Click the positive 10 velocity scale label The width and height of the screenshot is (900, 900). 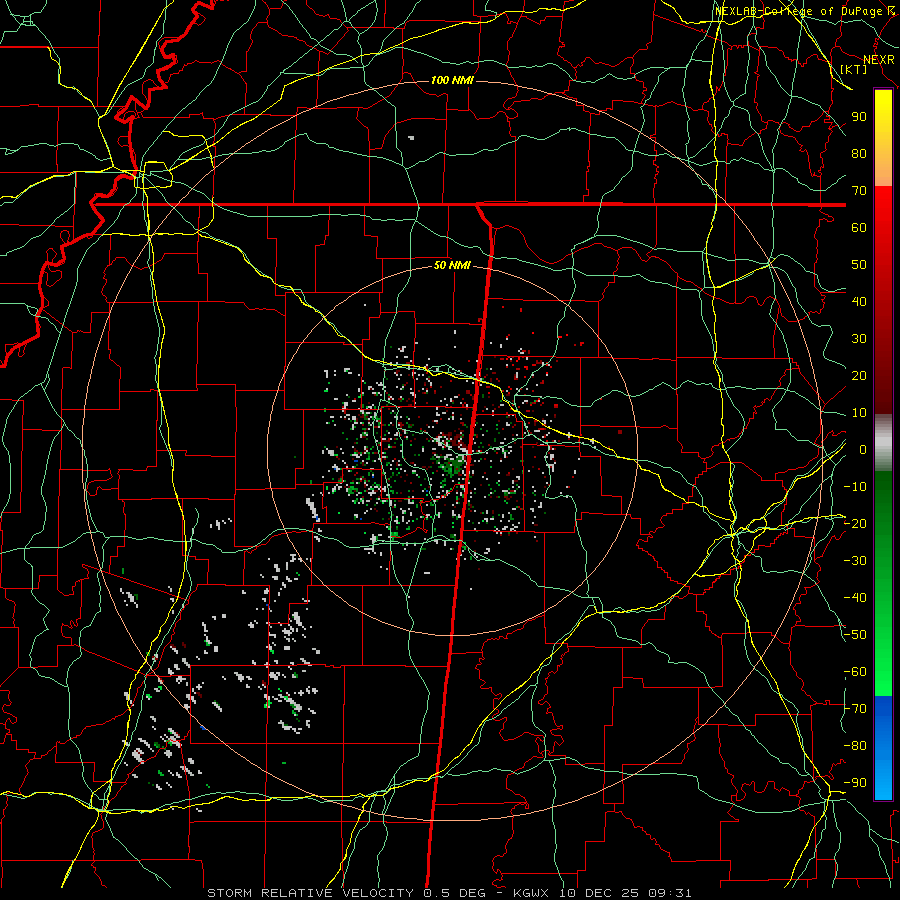(x=859, y=413)
